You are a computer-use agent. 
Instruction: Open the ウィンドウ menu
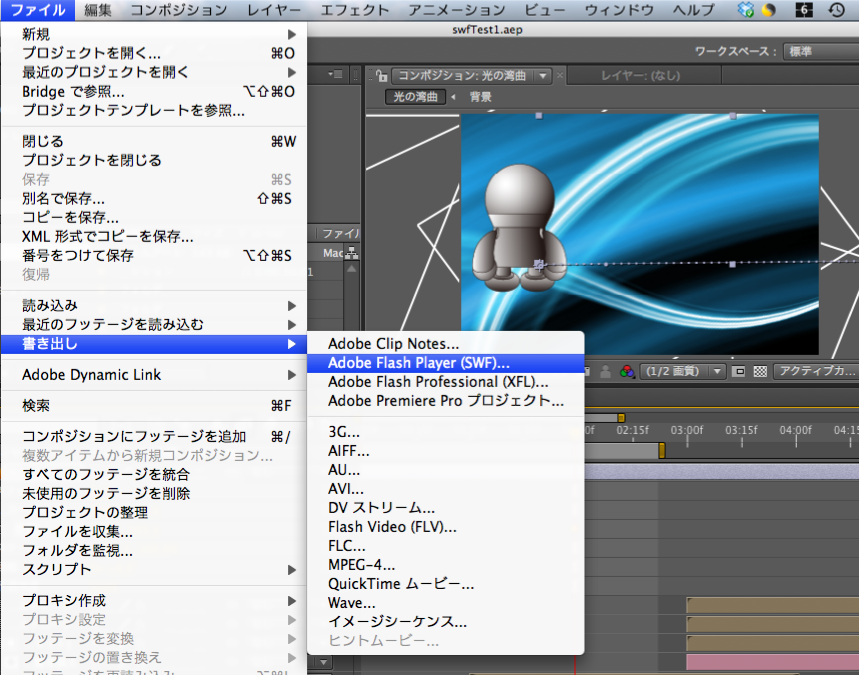tap(620, 10)
